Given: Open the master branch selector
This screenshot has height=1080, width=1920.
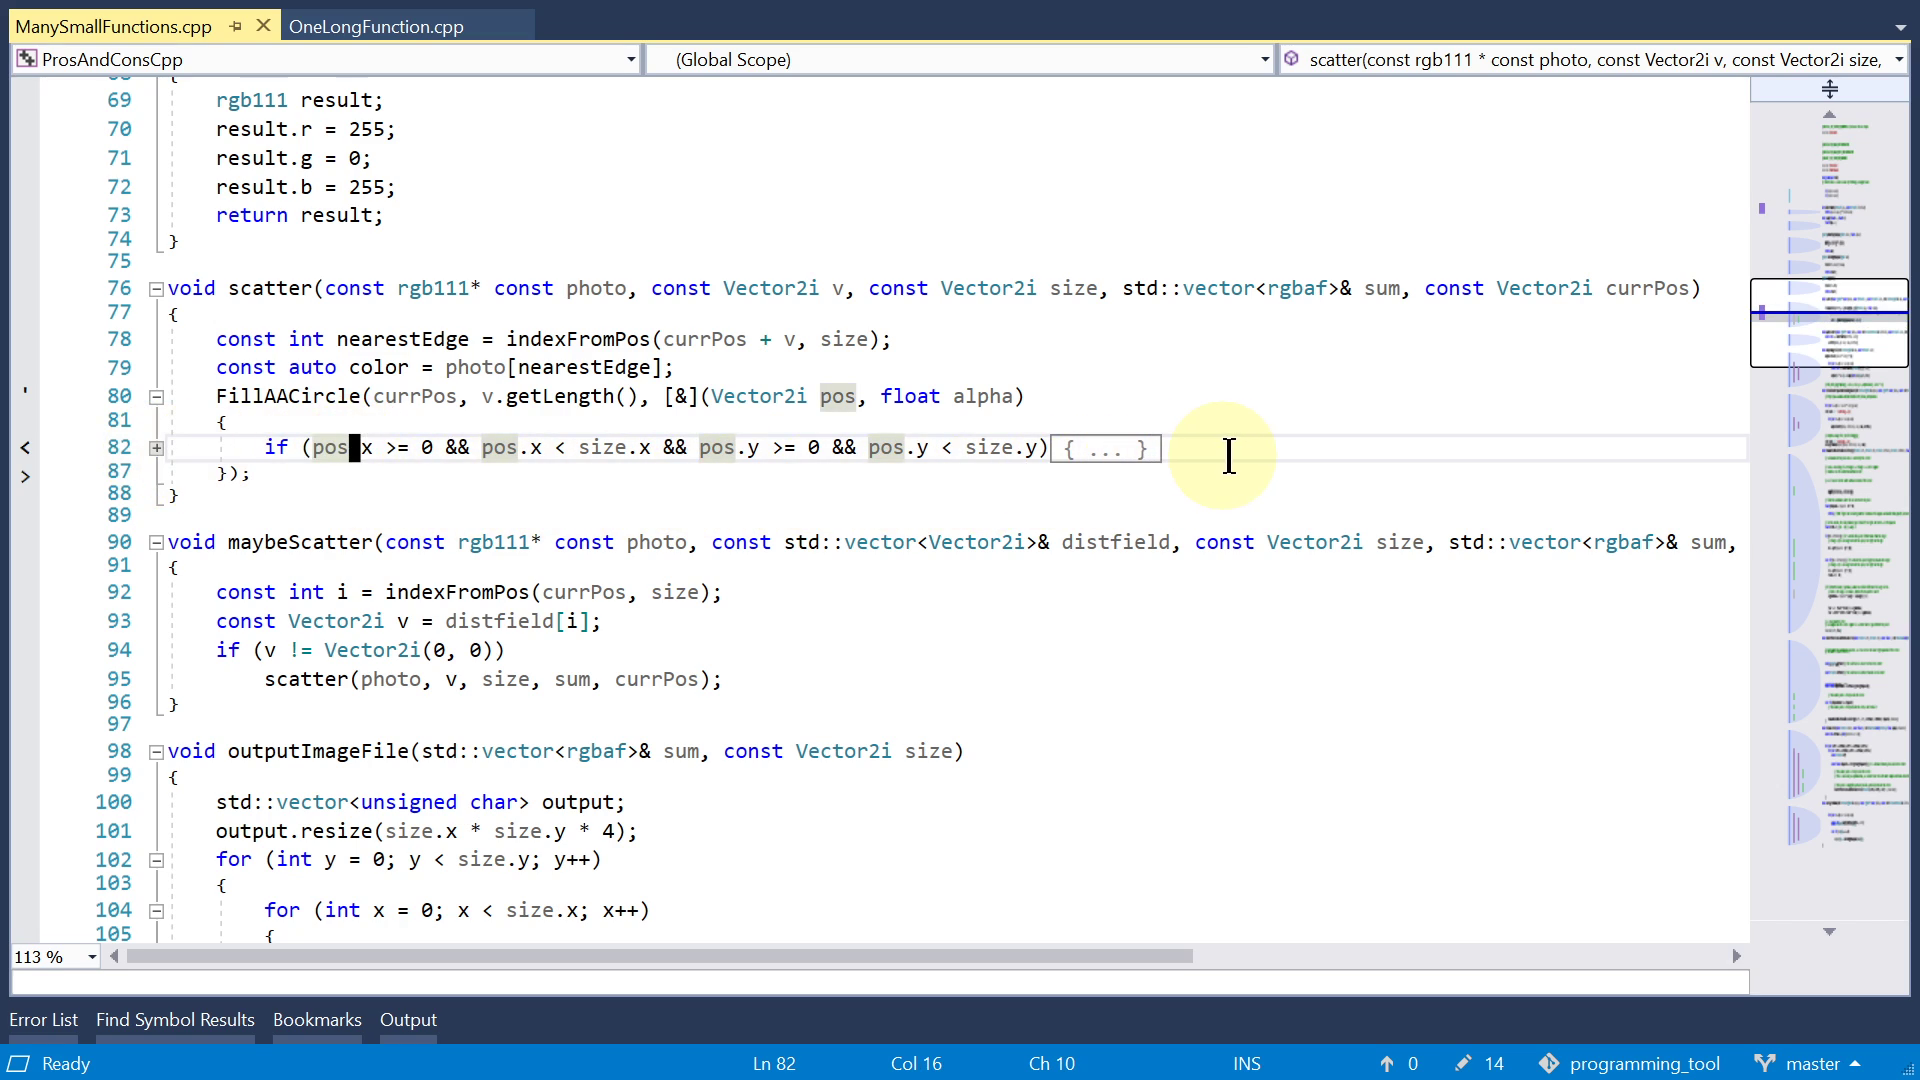Looking at the screenshot, I should coord(1808,1064).
